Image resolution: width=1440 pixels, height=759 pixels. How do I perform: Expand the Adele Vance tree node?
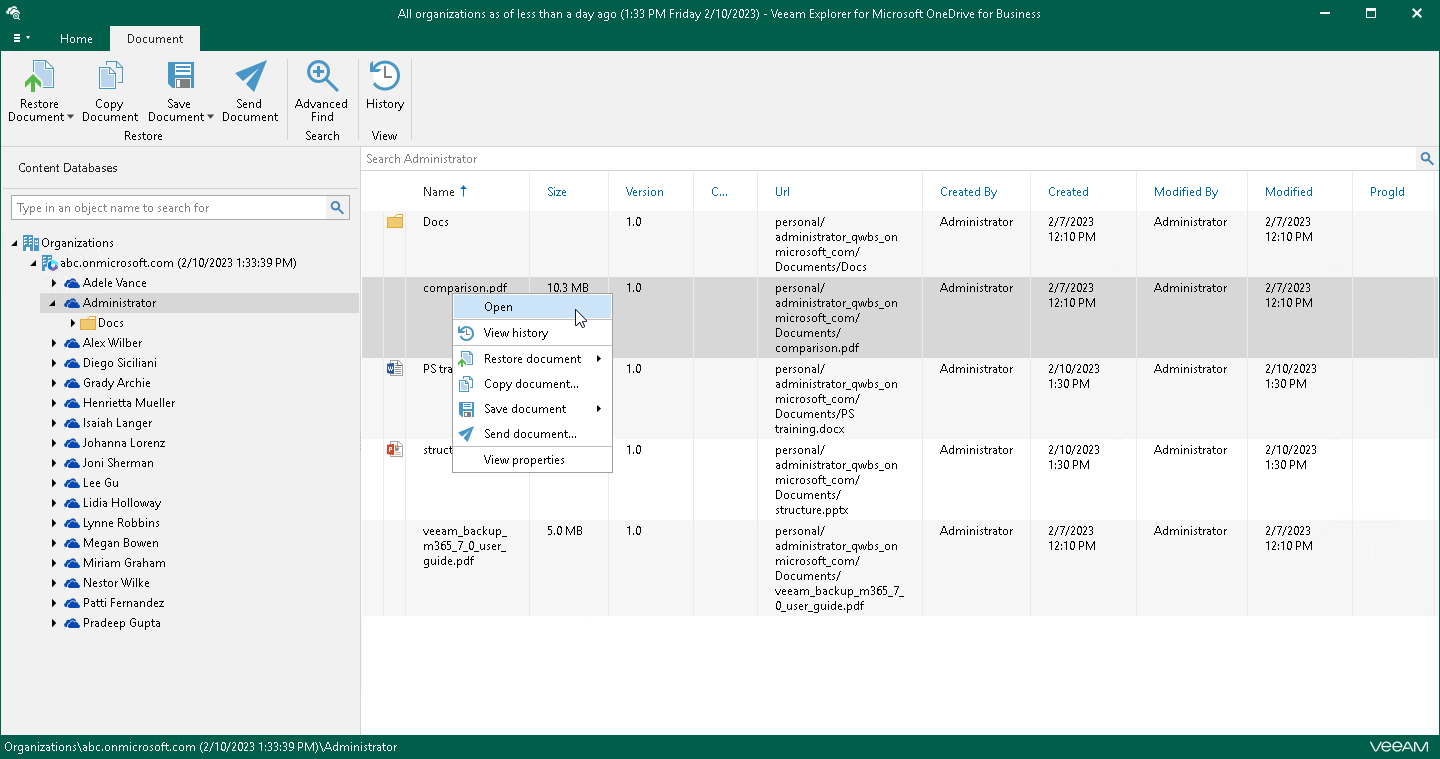click(x=54, y=283)
